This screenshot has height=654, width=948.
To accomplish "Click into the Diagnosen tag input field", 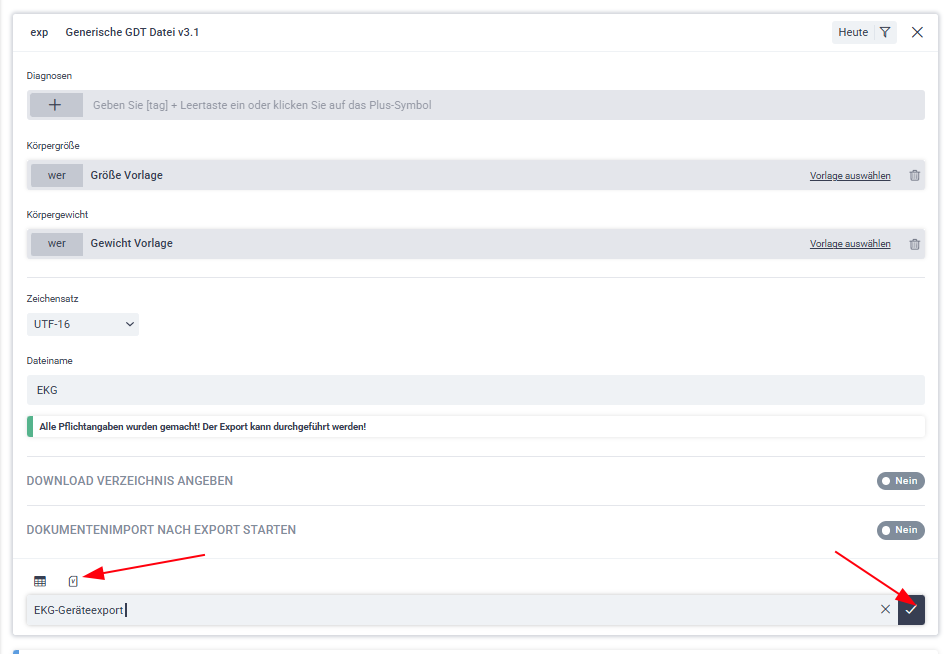I will click(500, 105).
